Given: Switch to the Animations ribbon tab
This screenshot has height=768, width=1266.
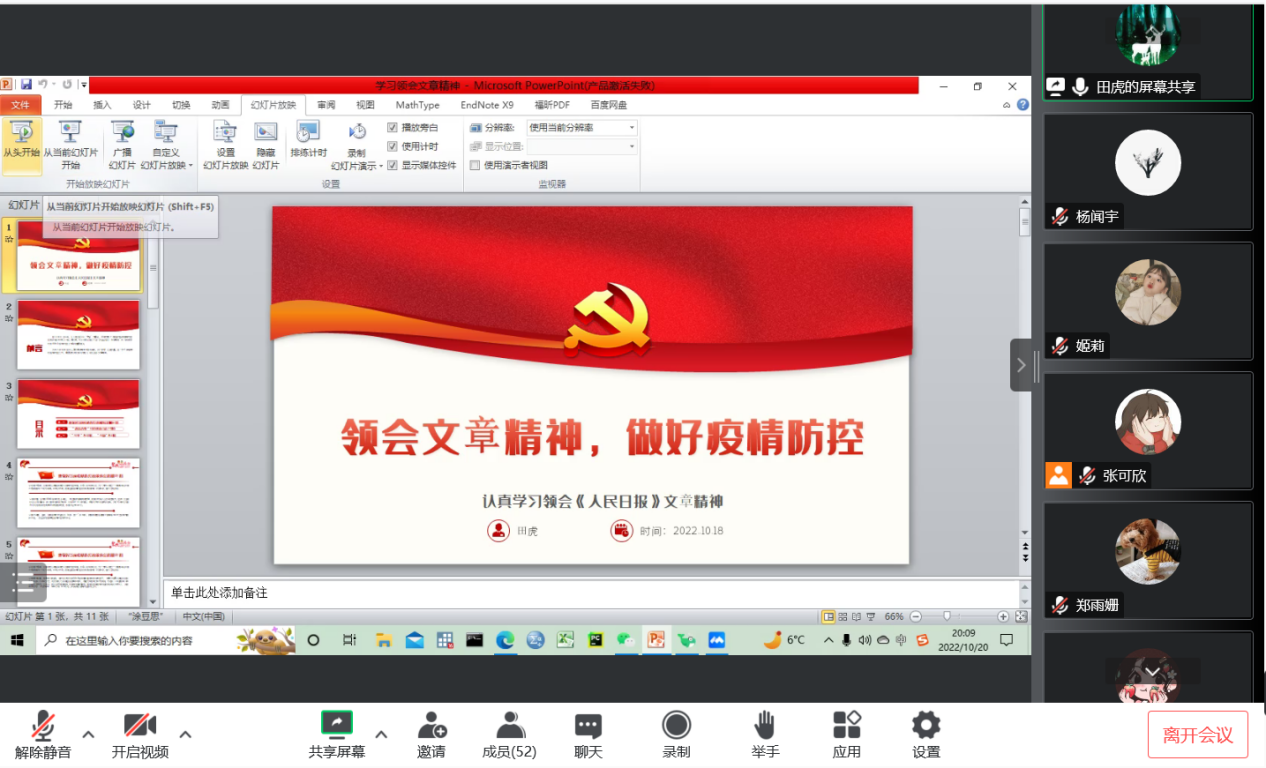Looking at the screenshot, I should pyautogui.click(x=220, y=105).
